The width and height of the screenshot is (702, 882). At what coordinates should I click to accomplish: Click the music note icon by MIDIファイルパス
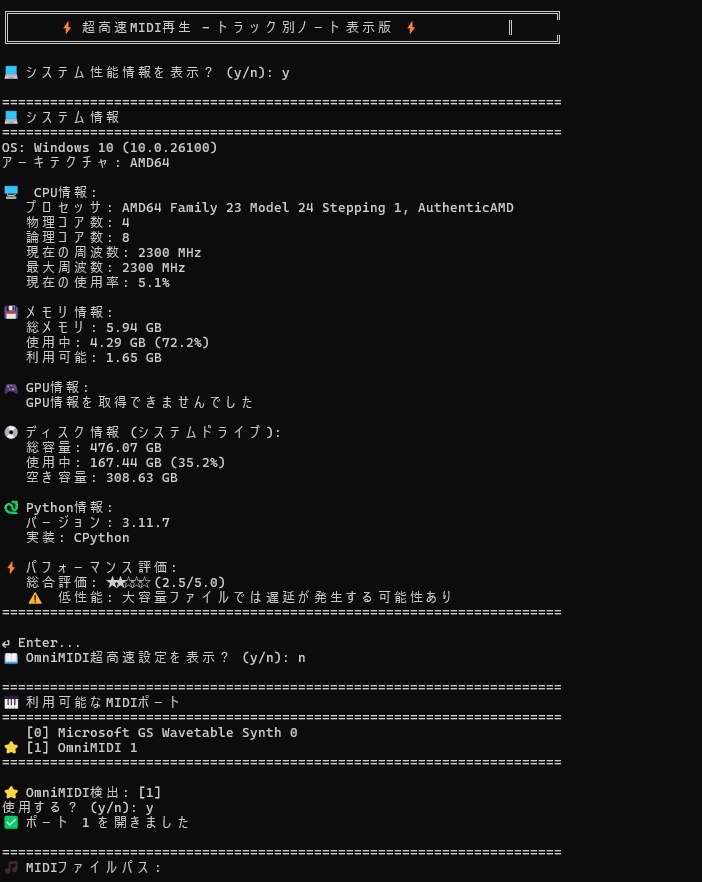(x=11, y=867)
